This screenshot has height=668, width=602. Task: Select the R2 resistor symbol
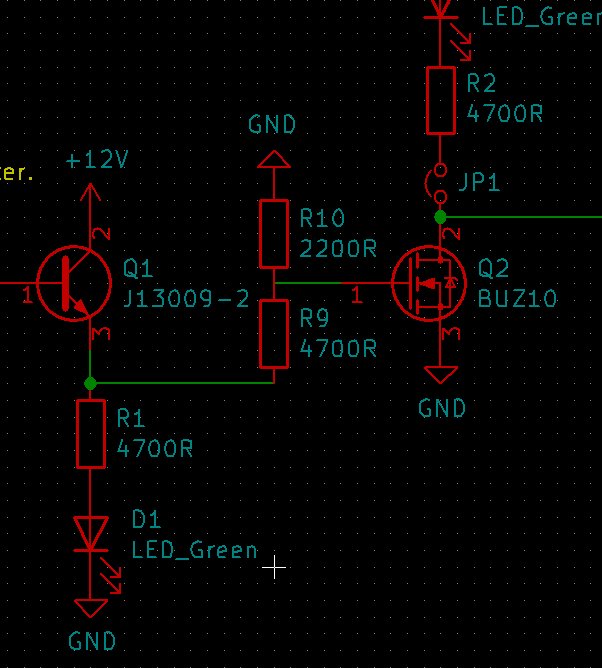tap(441, 100)
